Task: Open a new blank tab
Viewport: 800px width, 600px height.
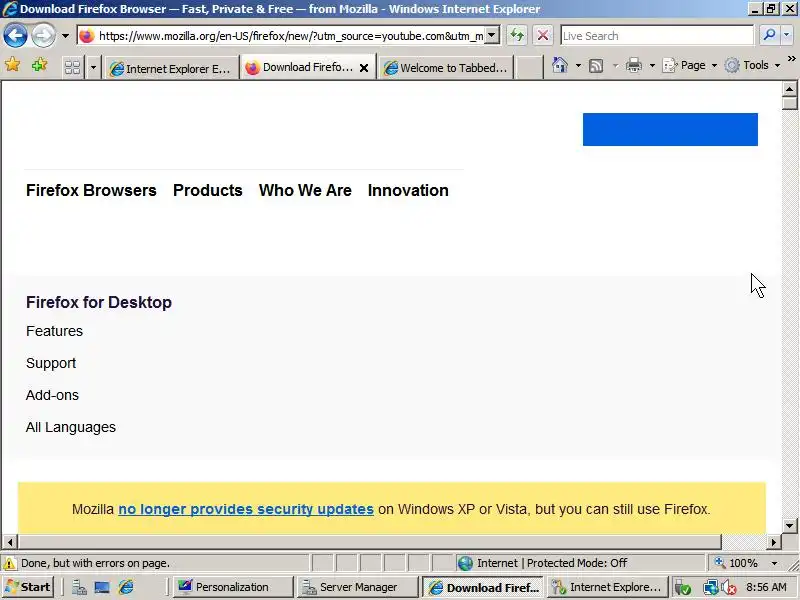Action: [529, 68]
